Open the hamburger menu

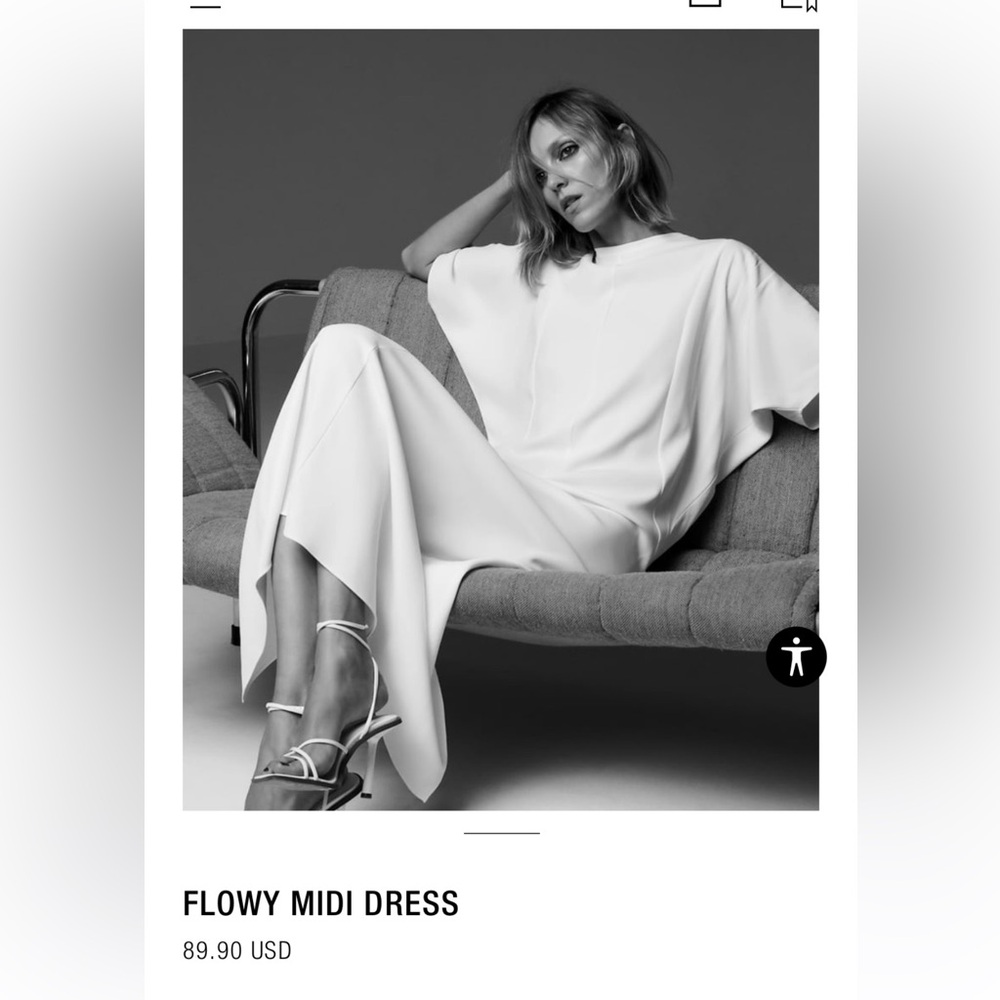205,5
